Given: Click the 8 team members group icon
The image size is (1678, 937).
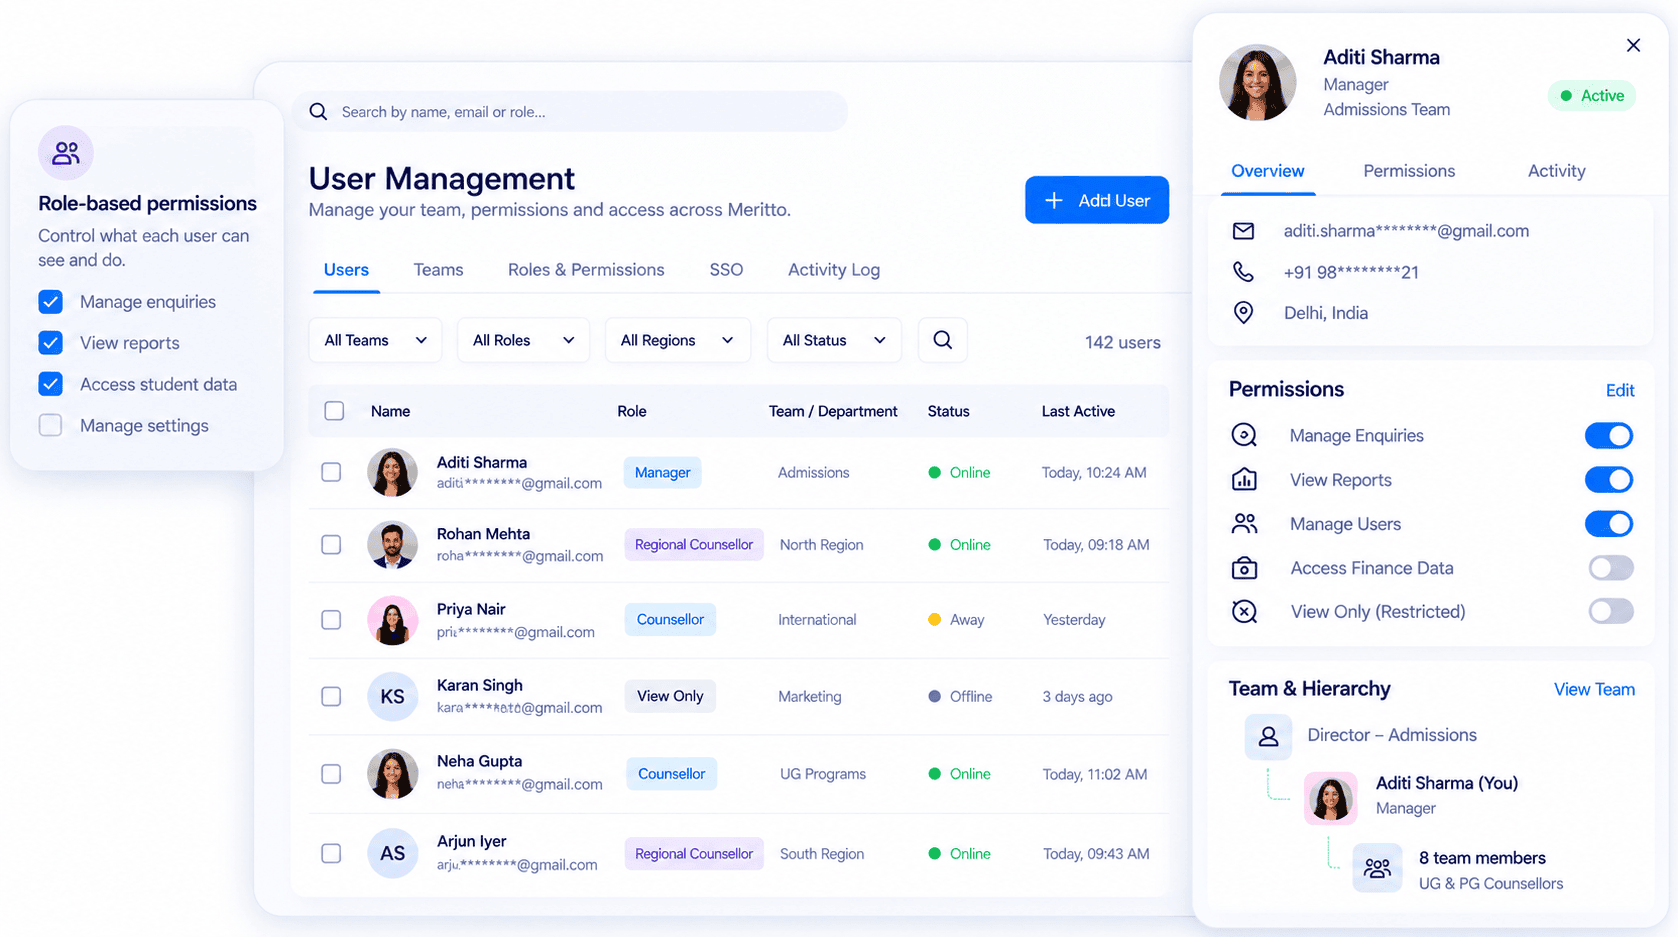Looking at the screenshot, I should [1377, 868].
